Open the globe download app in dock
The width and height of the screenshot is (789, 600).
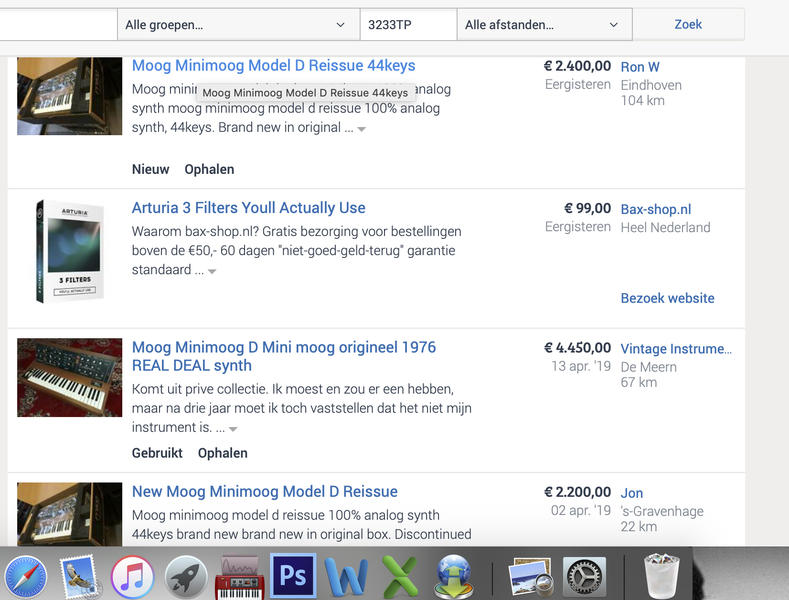click(454, 577)
